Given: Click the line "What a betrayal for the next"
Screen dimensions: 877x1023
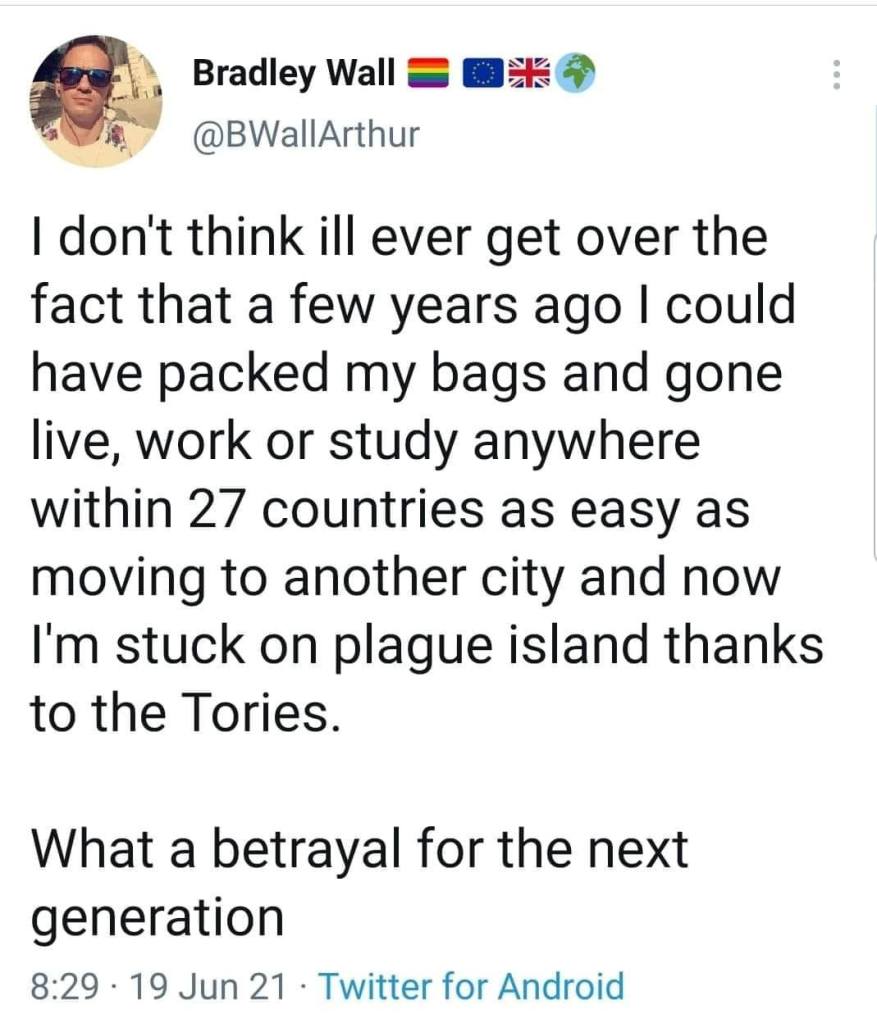Looking at the screenshot, I should [x=360, y=848].
